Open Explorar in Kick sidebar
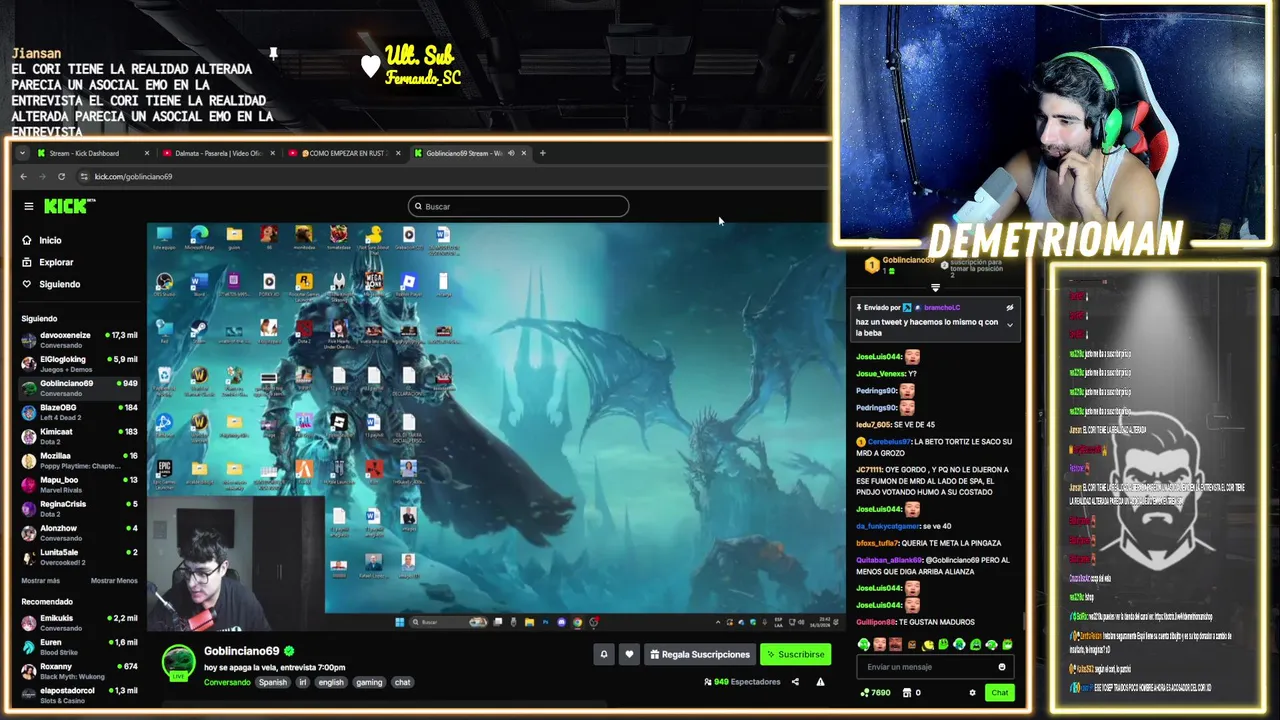This screenshot has height=720, width=1280. click(48, 262)
